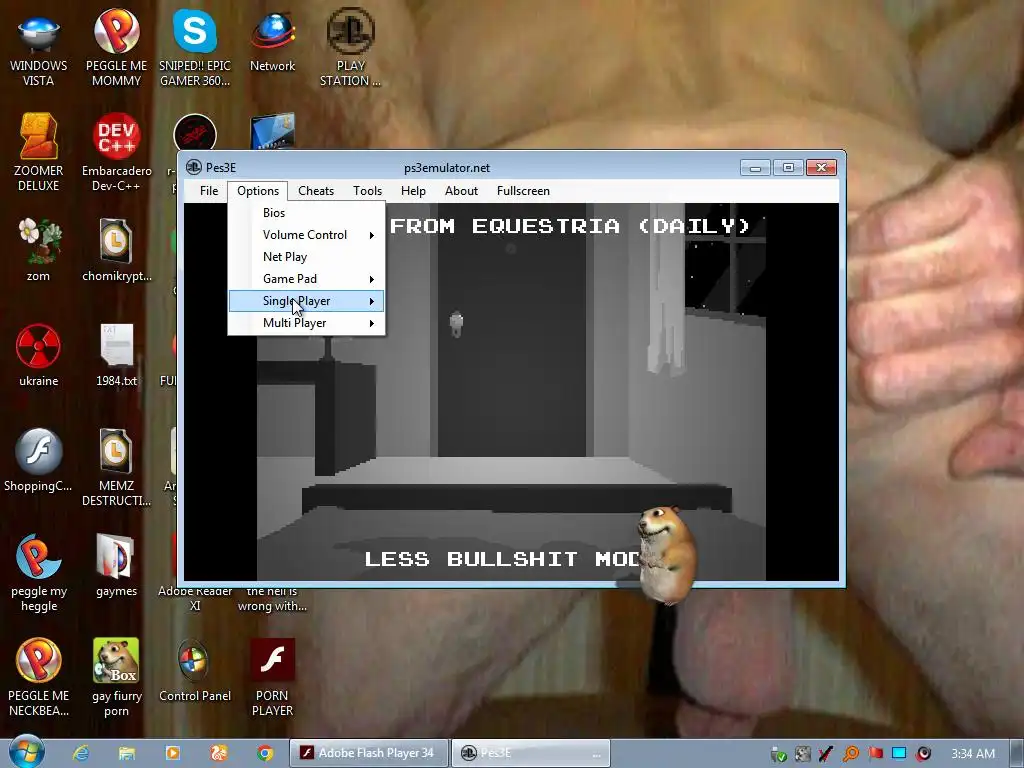Open the Cheats menu

tap(316, 191)
